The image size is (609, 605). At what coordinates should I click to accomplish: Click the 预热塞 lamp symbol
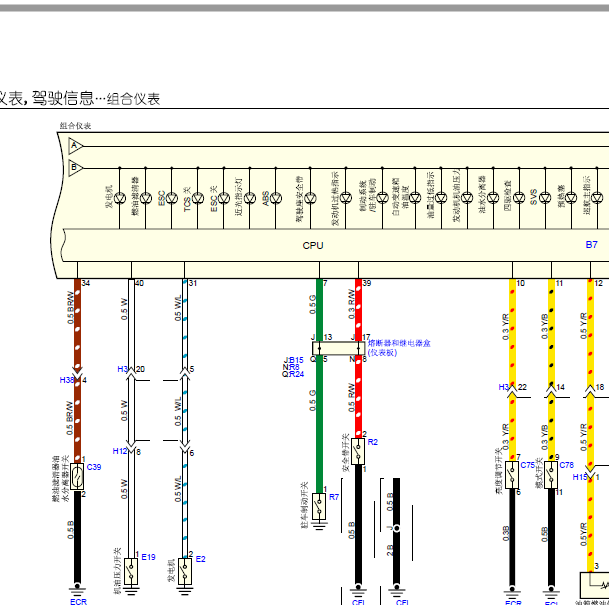pyautogui.click(x=571, y=198)
